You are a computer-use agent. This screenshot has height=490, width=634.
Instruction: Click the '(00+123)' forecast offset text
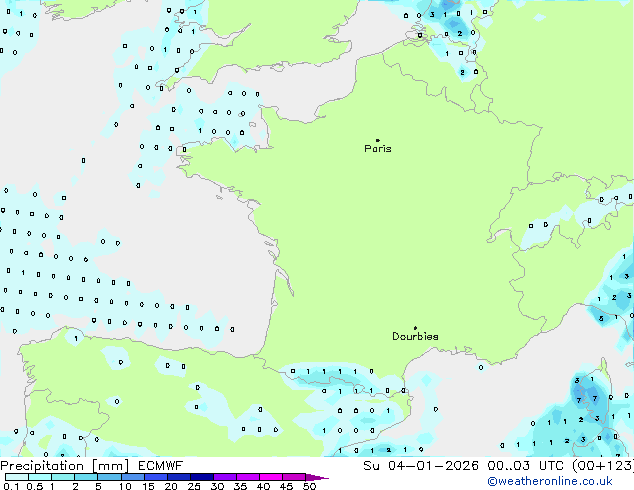[x=603, y=466]
